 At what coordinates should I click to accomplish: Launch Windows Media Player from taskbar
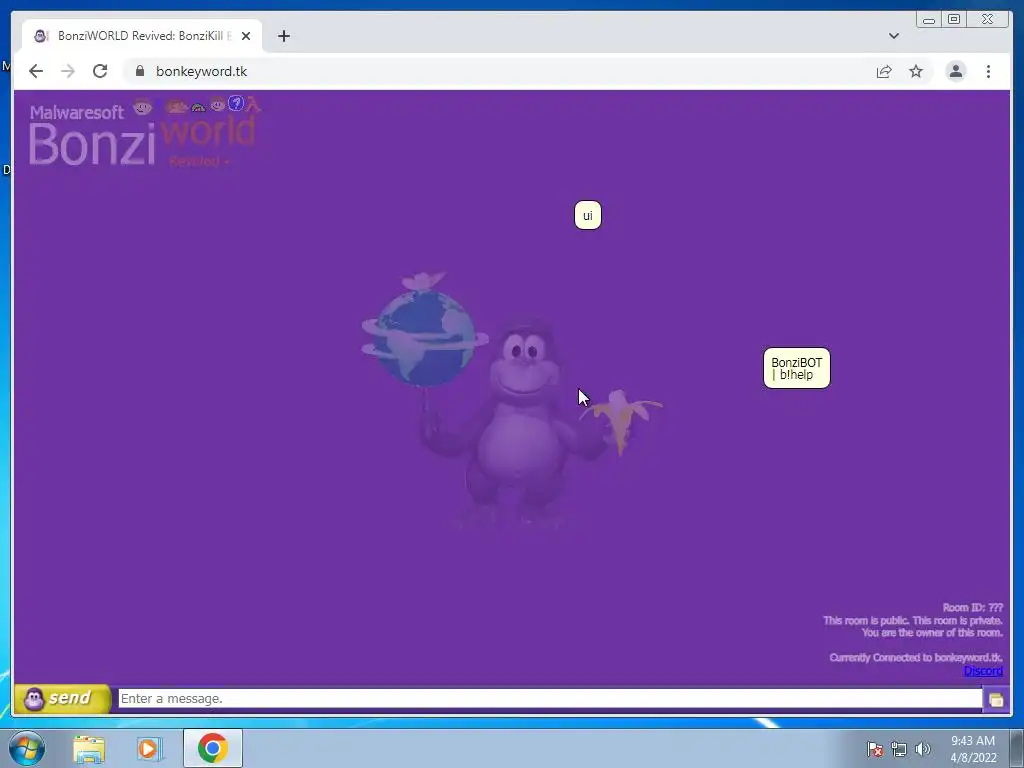(149, 748)
